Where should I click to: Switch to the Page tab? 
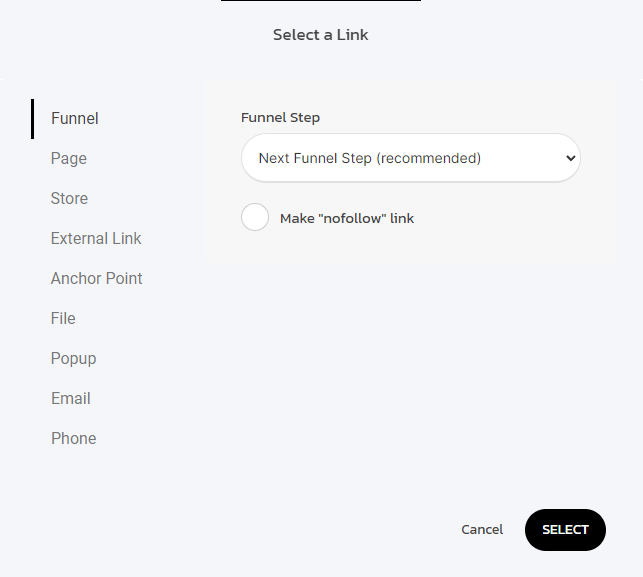point(69,158)
